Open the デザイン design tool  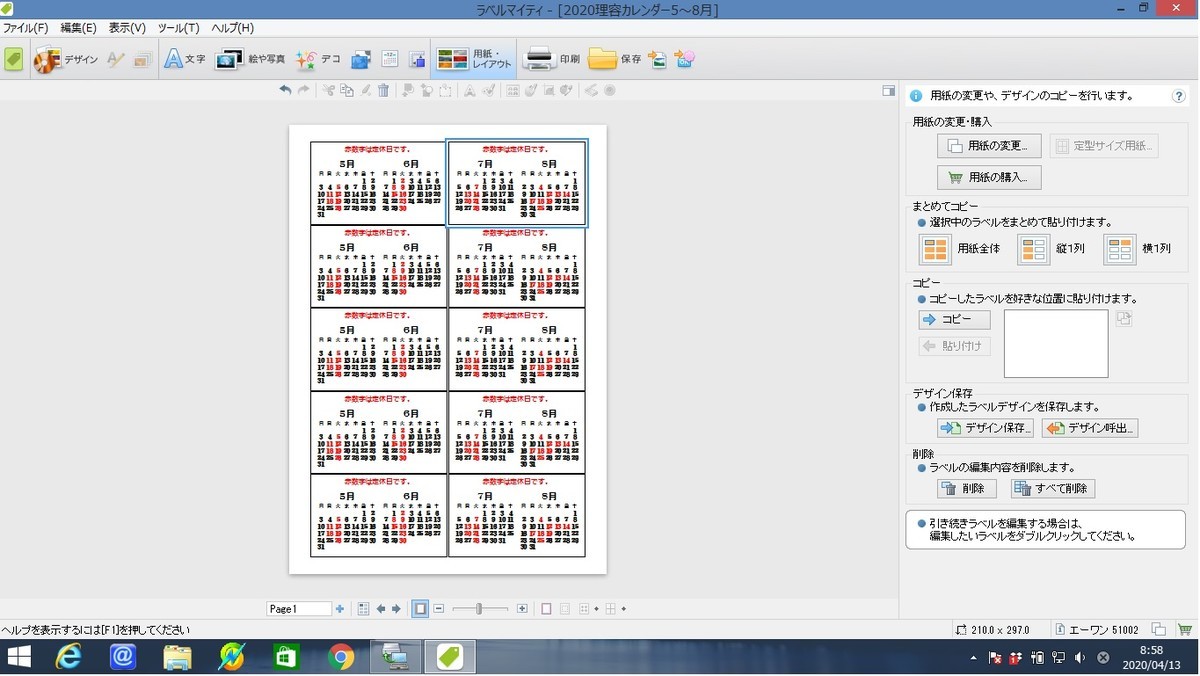pos(66,60)
